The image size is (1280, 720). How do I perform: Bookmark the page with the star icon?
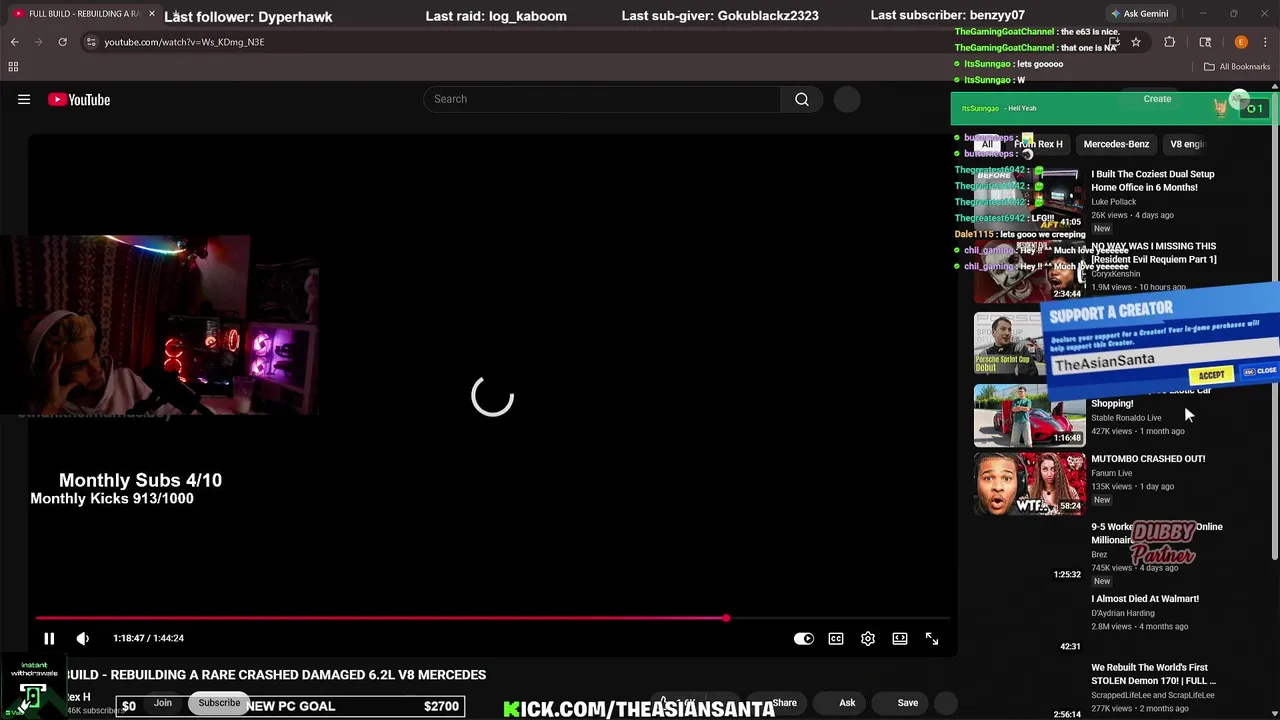click(1136, 42)
